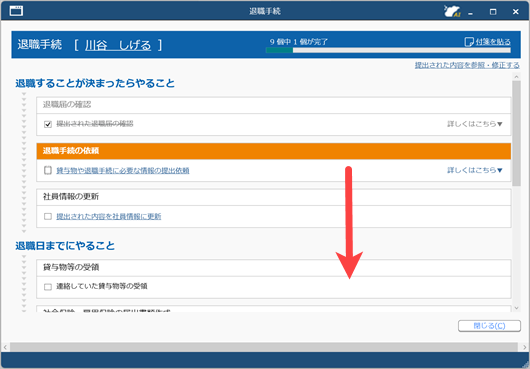Click the vertical scrollbar thumb
Viewport: 530px width, 369px height.
pos(516,133)
